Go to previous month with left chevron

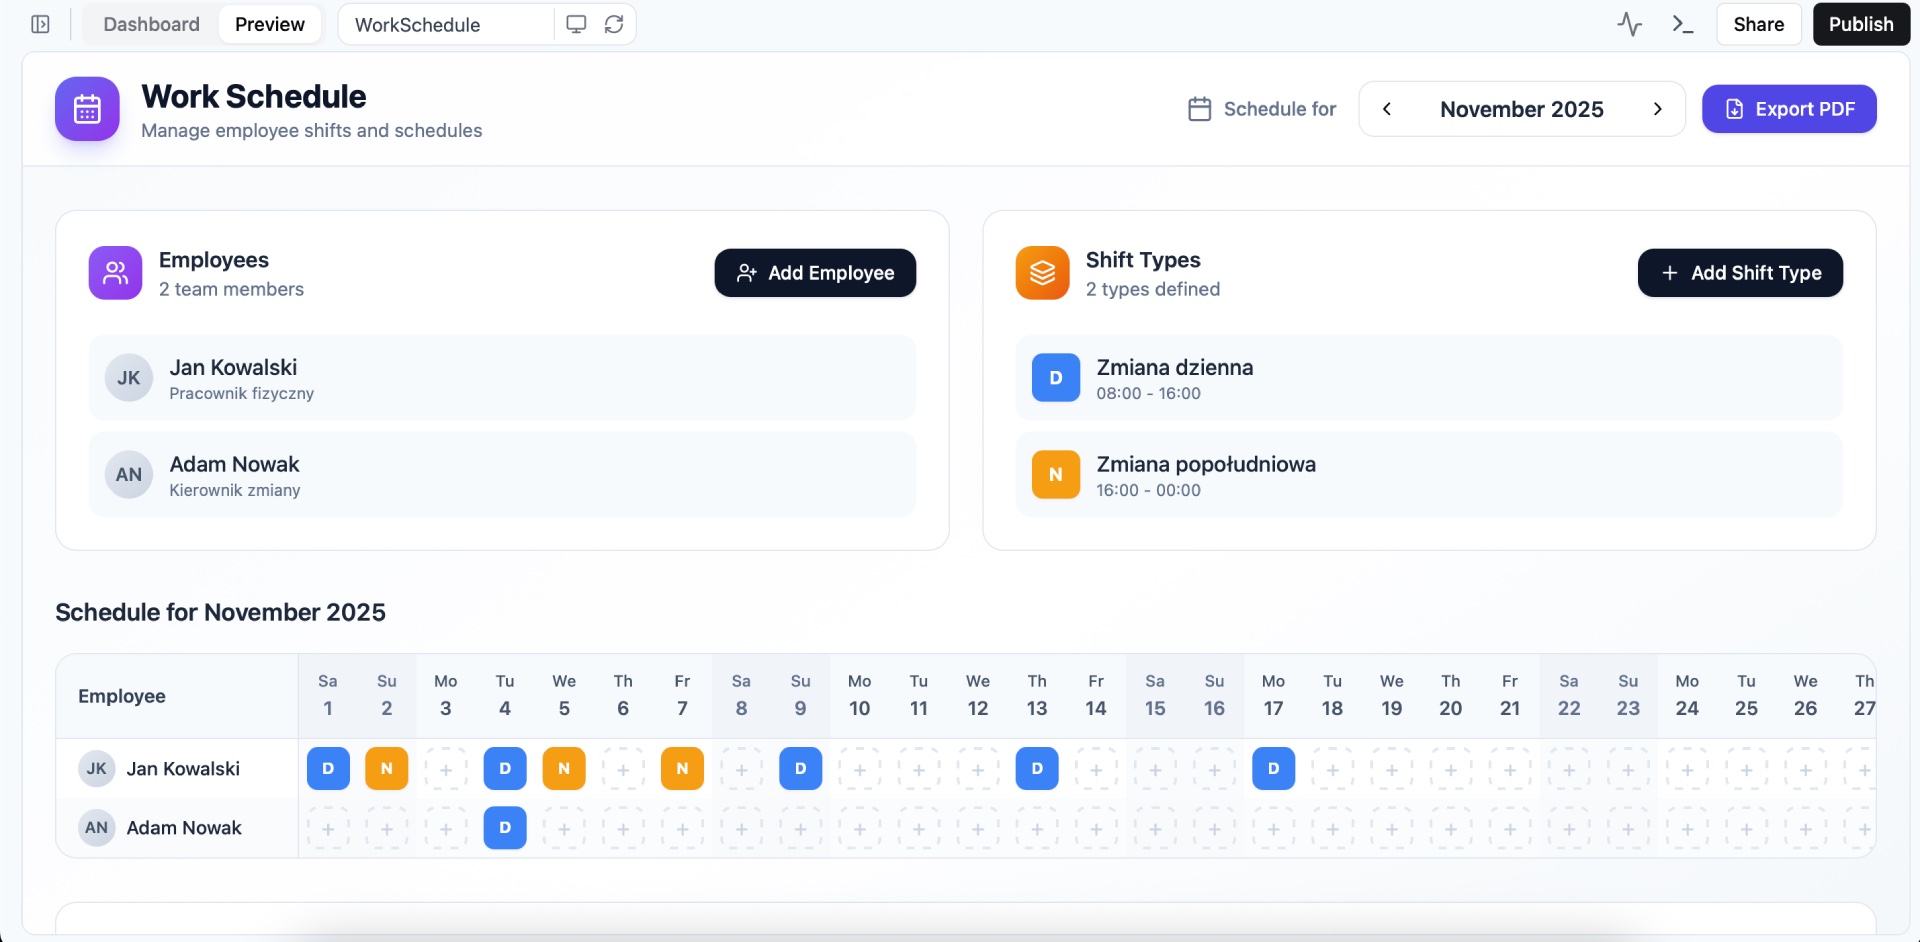pyautogui.click(x=1387, y=109)
